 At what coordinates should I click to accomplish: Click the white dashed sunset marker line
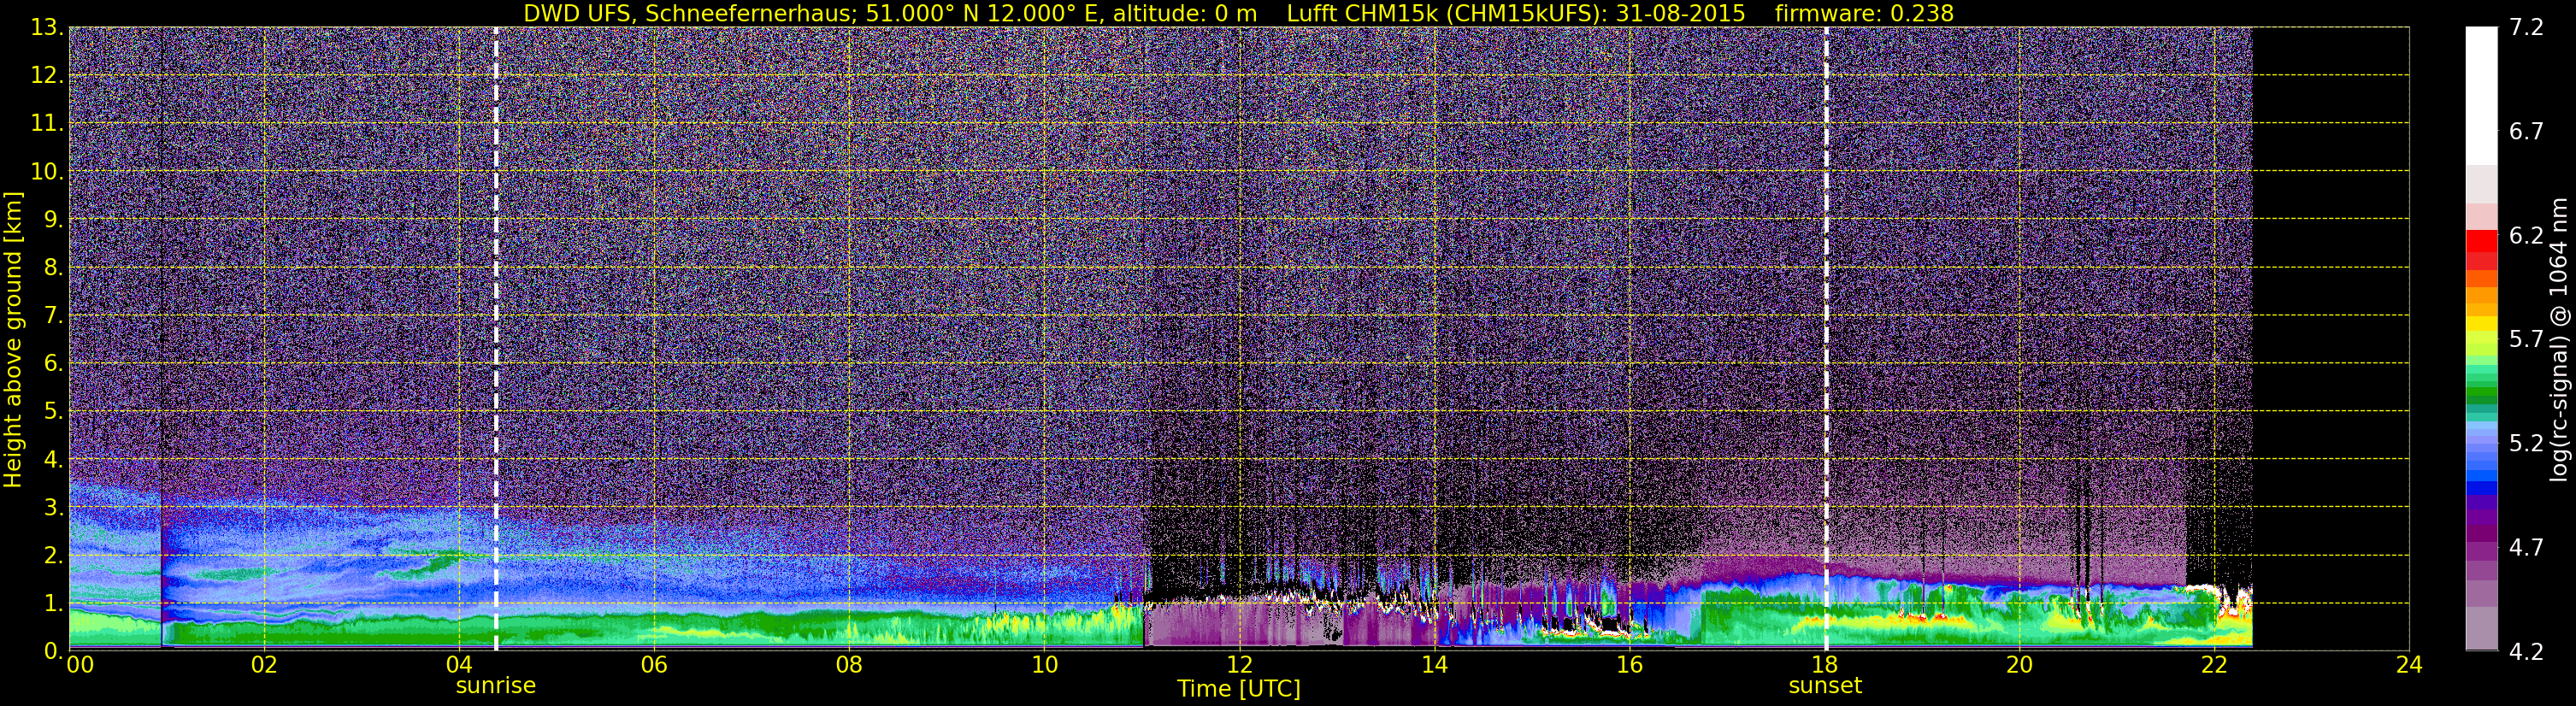[x=1826, y=338]
